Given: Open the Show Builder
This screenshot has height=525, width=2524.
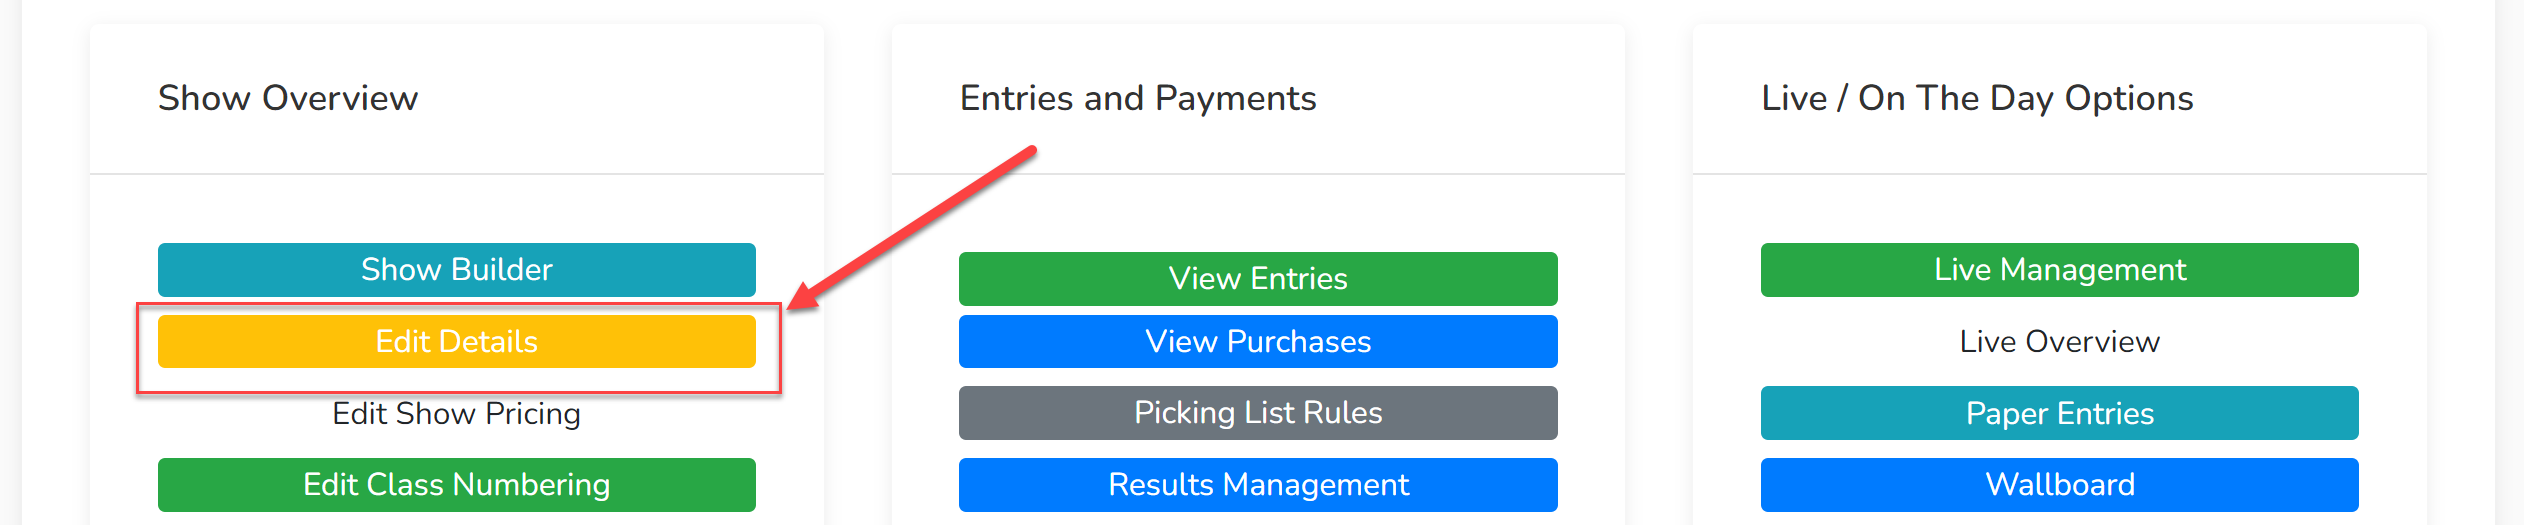Looking at the screenshot, I should (x=457, y=269).
